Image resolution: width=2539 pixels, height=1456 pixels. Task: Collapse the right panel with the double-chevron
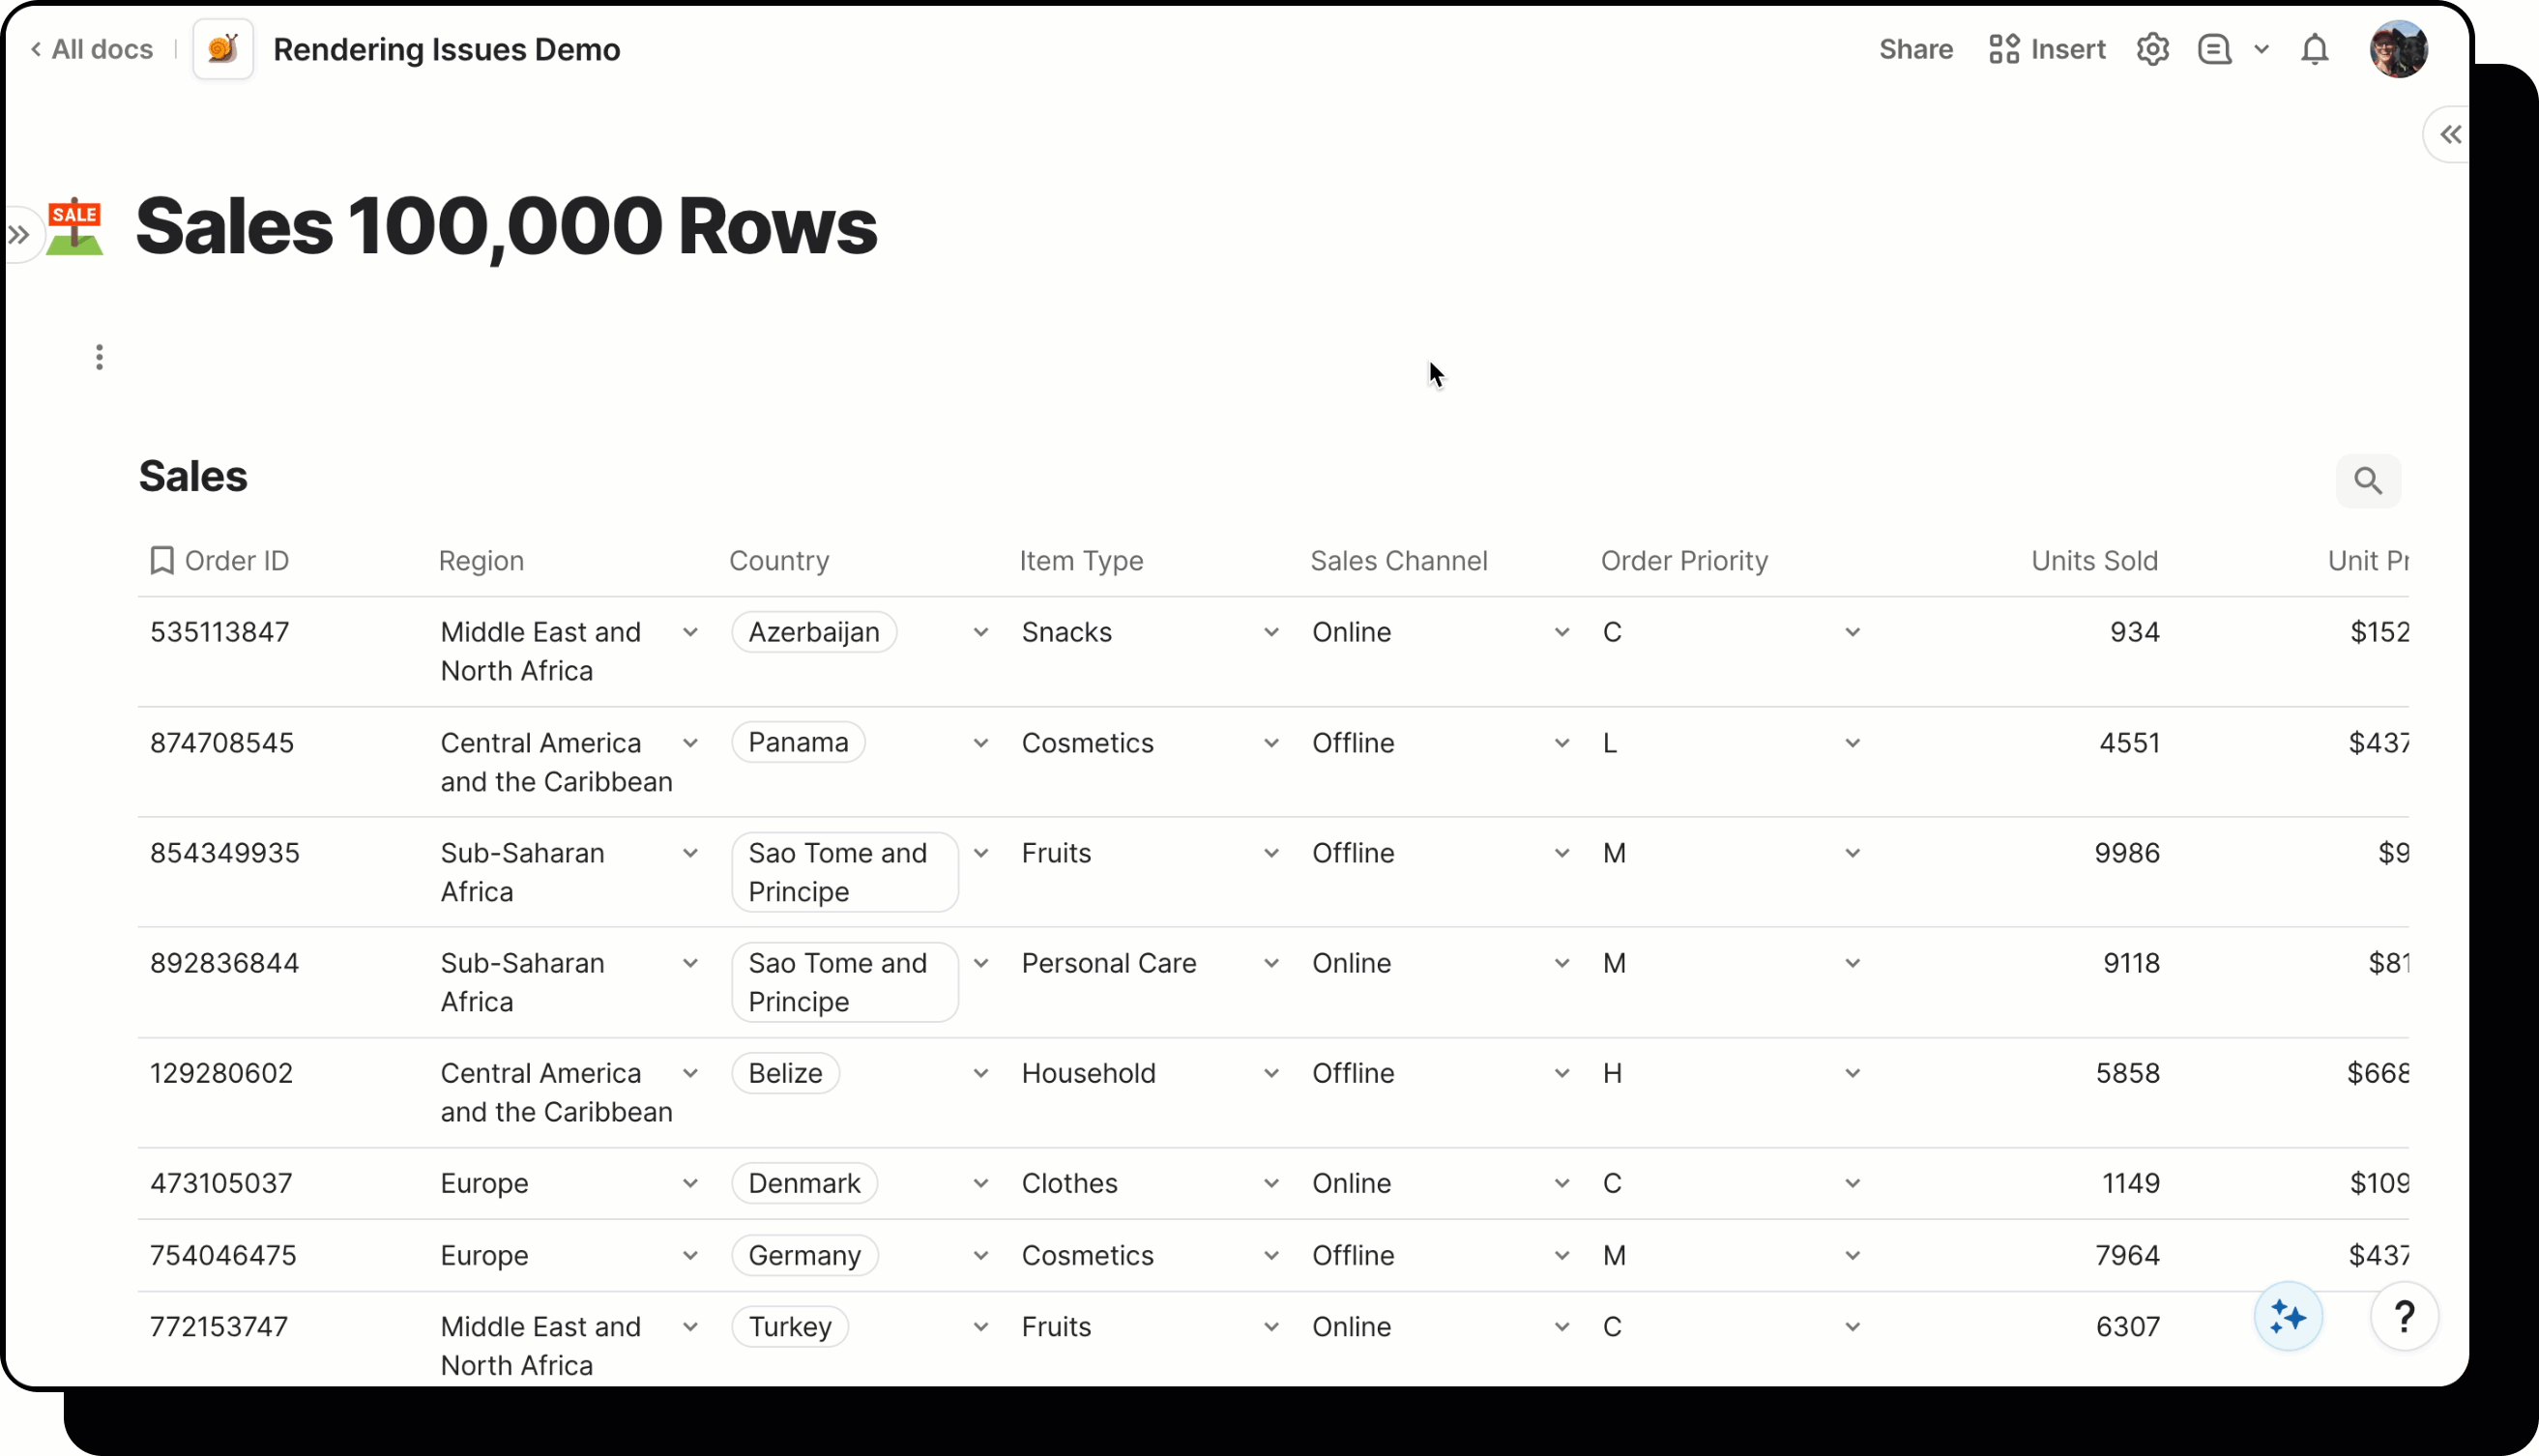point(2449,134)
